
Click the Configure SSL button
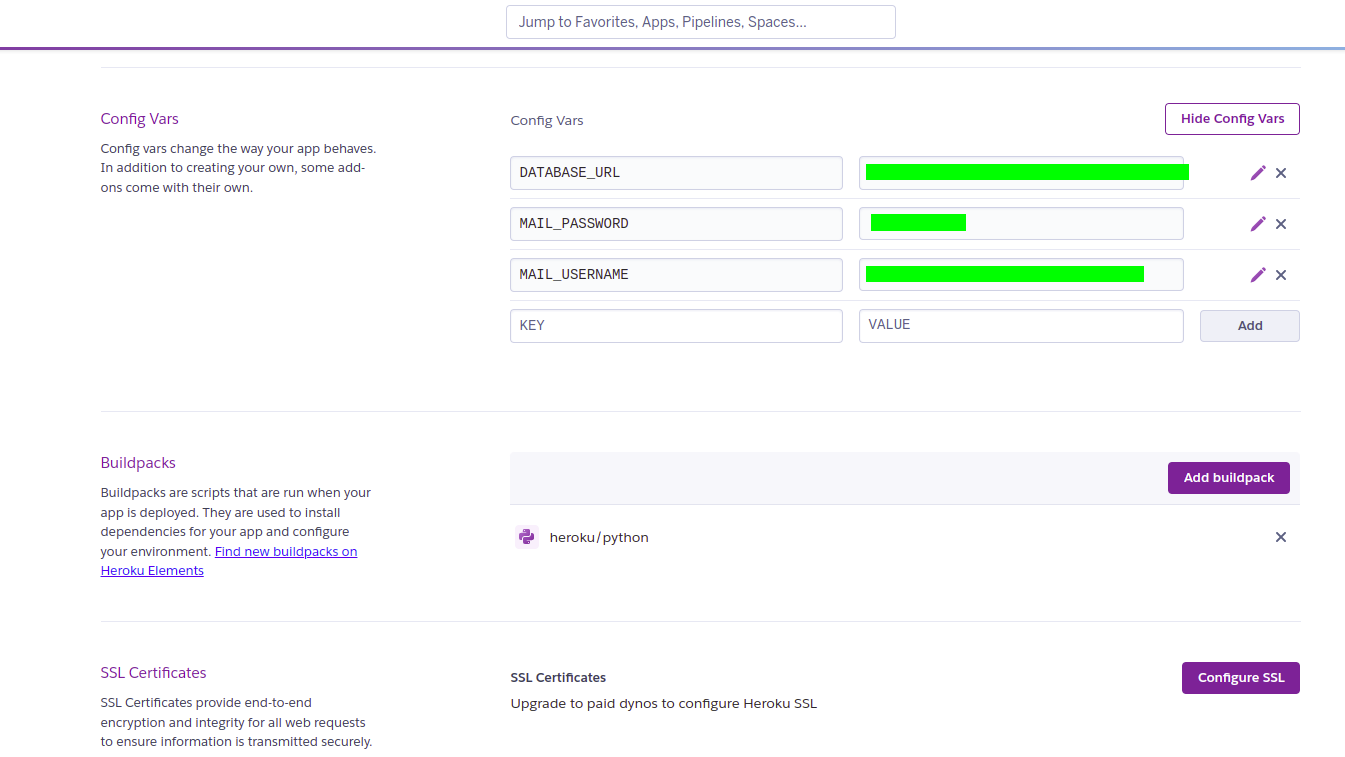pyautogui.click(x=1241, y=678)
